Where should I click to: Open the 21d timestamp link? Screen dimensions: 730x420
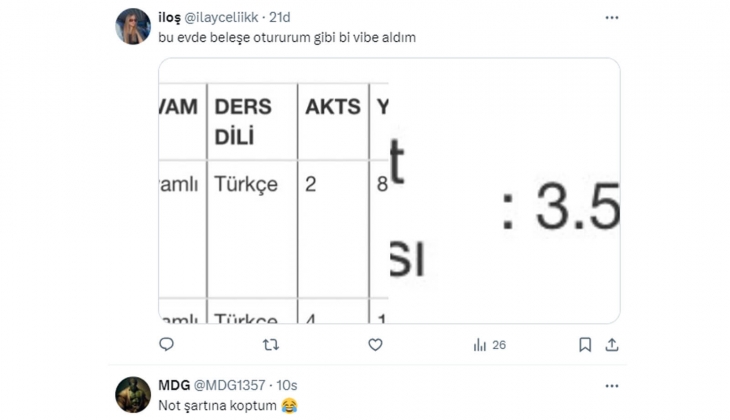(281, 18)
